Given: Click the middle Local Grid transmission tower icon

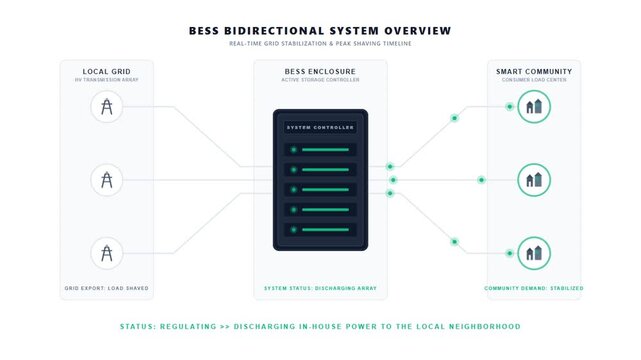Looking at the screenshot, I should pos(107,180).
